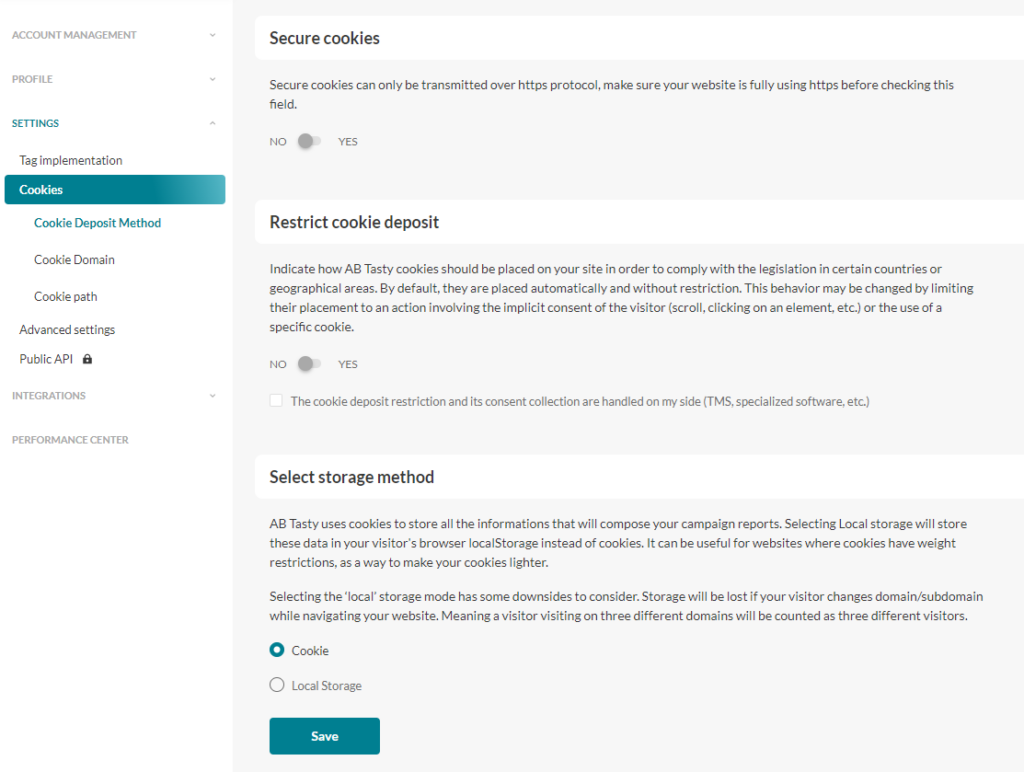This screenshot has height=772, width=1024.
Task: Choose Local Storage radio option
Action: pos(277,685)
